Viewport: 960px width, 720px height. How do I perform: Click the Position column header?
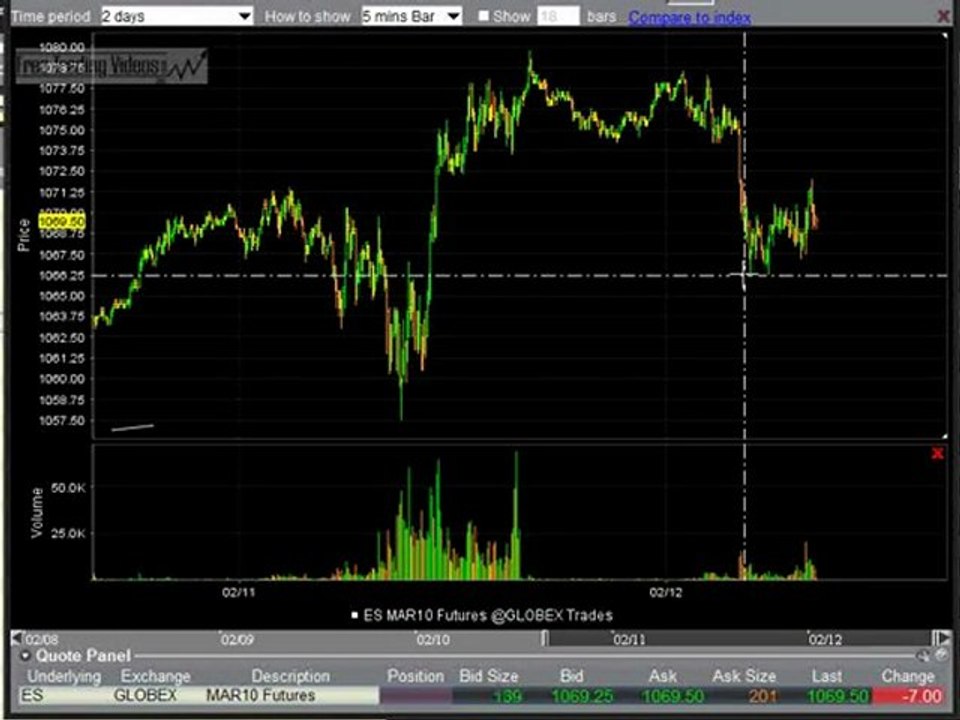pos(415,677)
